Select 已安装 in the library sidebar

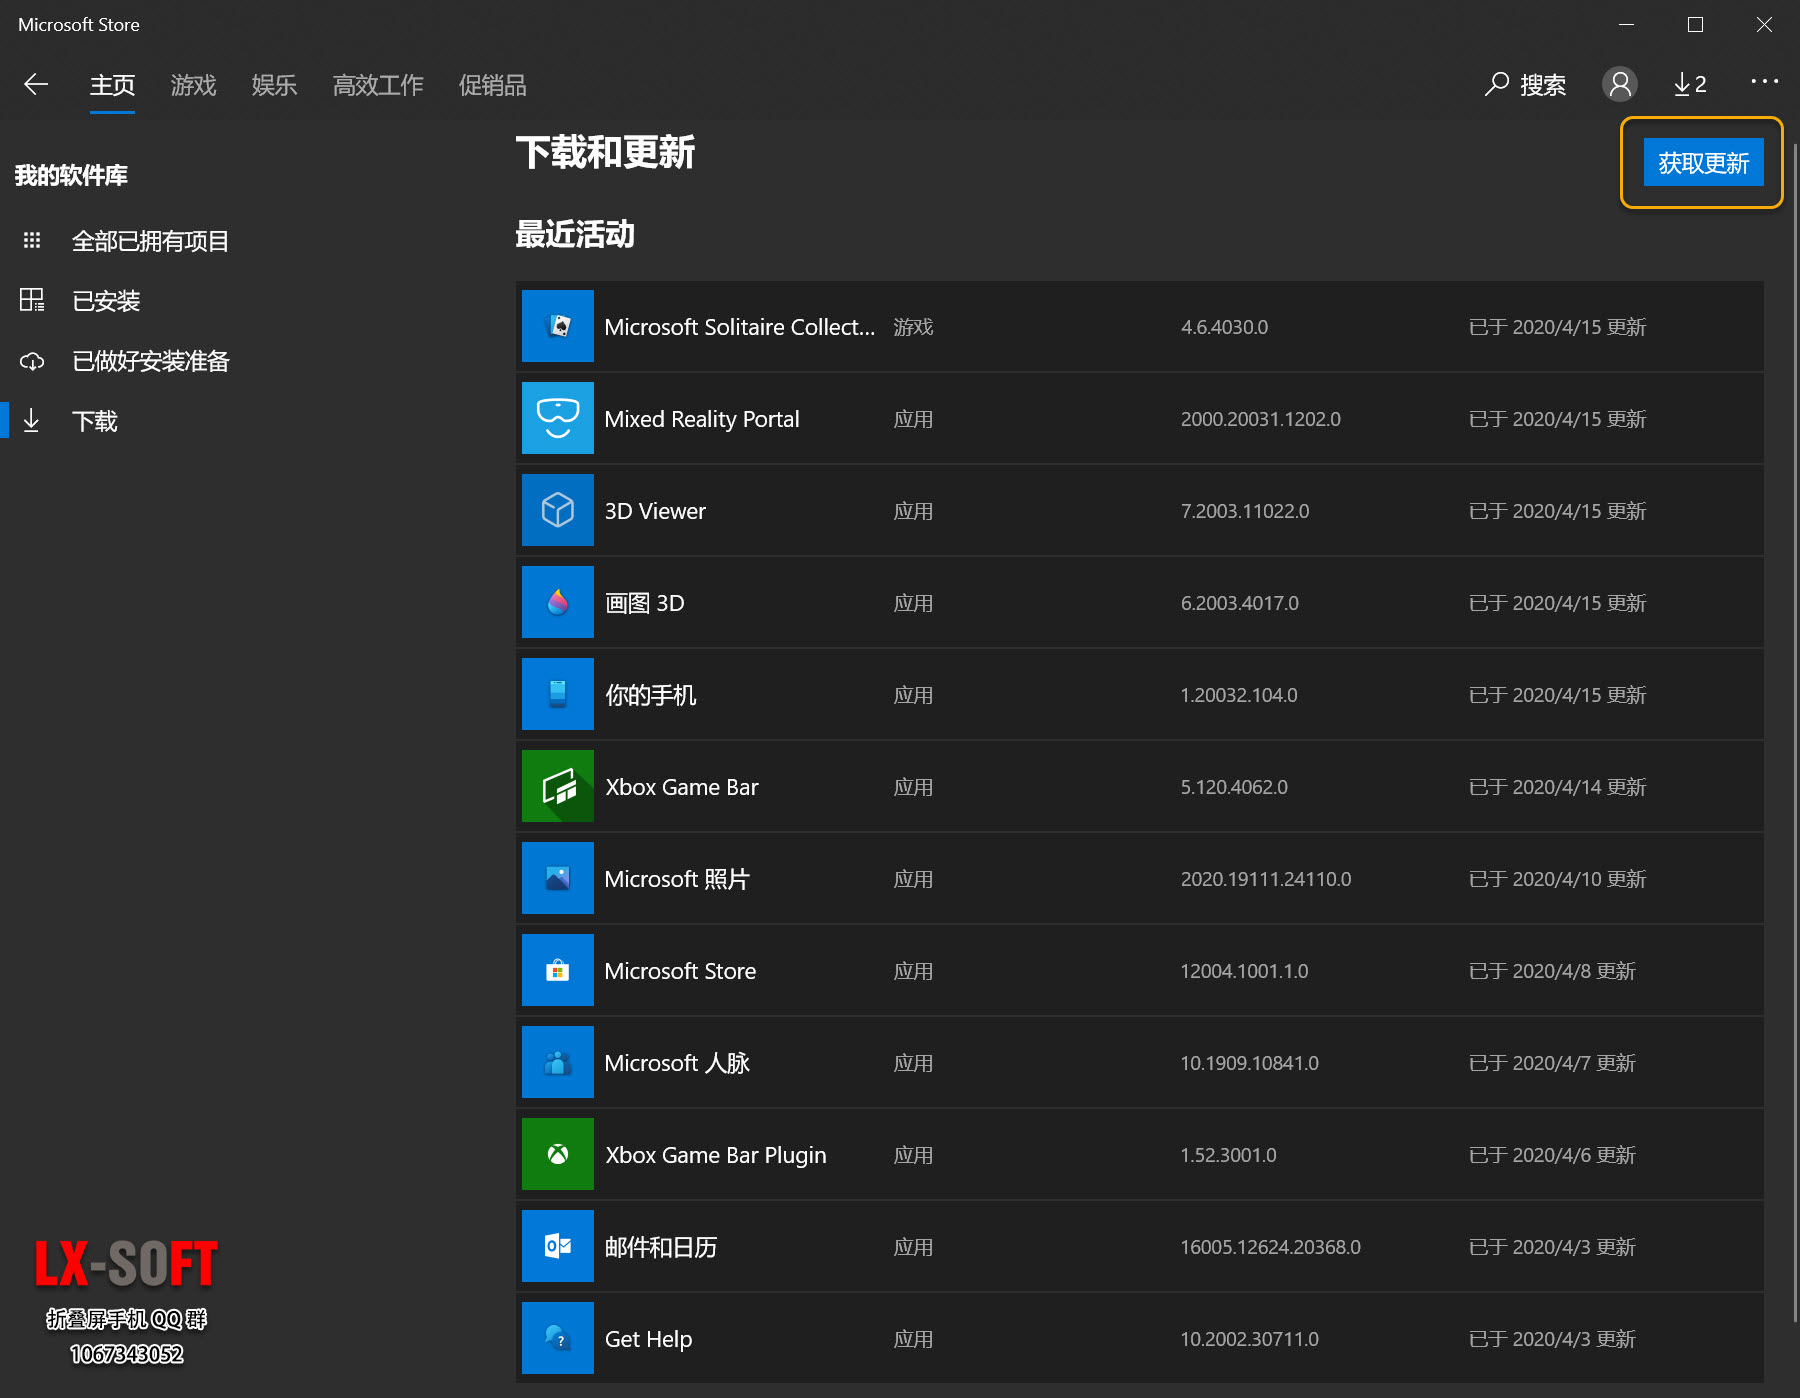106,301
